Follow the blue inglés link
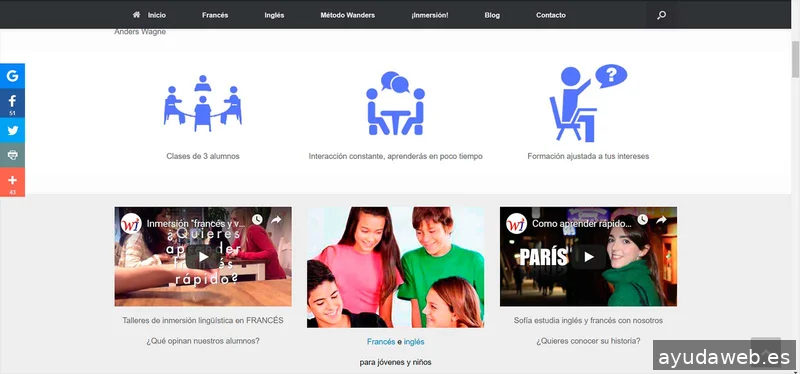This screenshot has width=800, height=374. (x=414, y=342)
